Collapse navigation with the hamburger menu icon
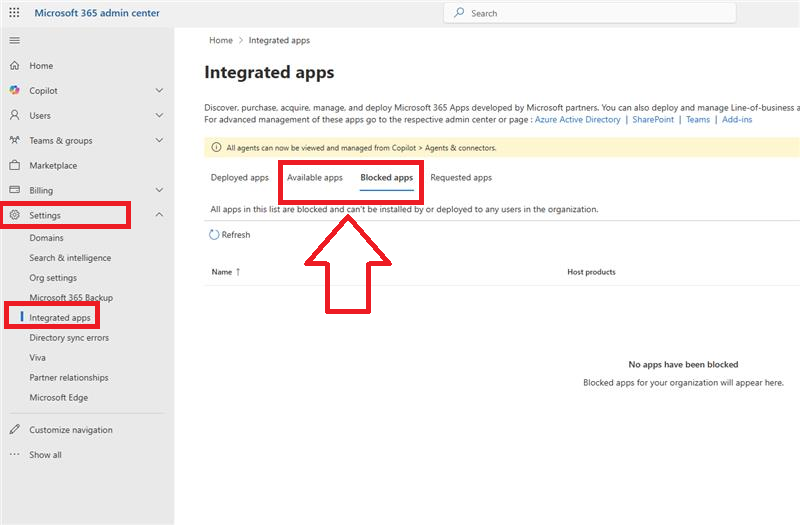Image resolution: width=800 pixels, height=525 pixels. tap(15, 40)
